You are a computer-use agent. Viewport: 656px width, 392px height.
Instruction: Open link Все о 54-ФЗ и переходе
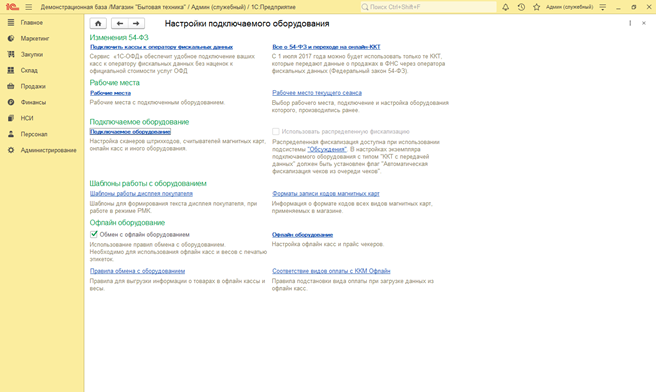point(326,47)
